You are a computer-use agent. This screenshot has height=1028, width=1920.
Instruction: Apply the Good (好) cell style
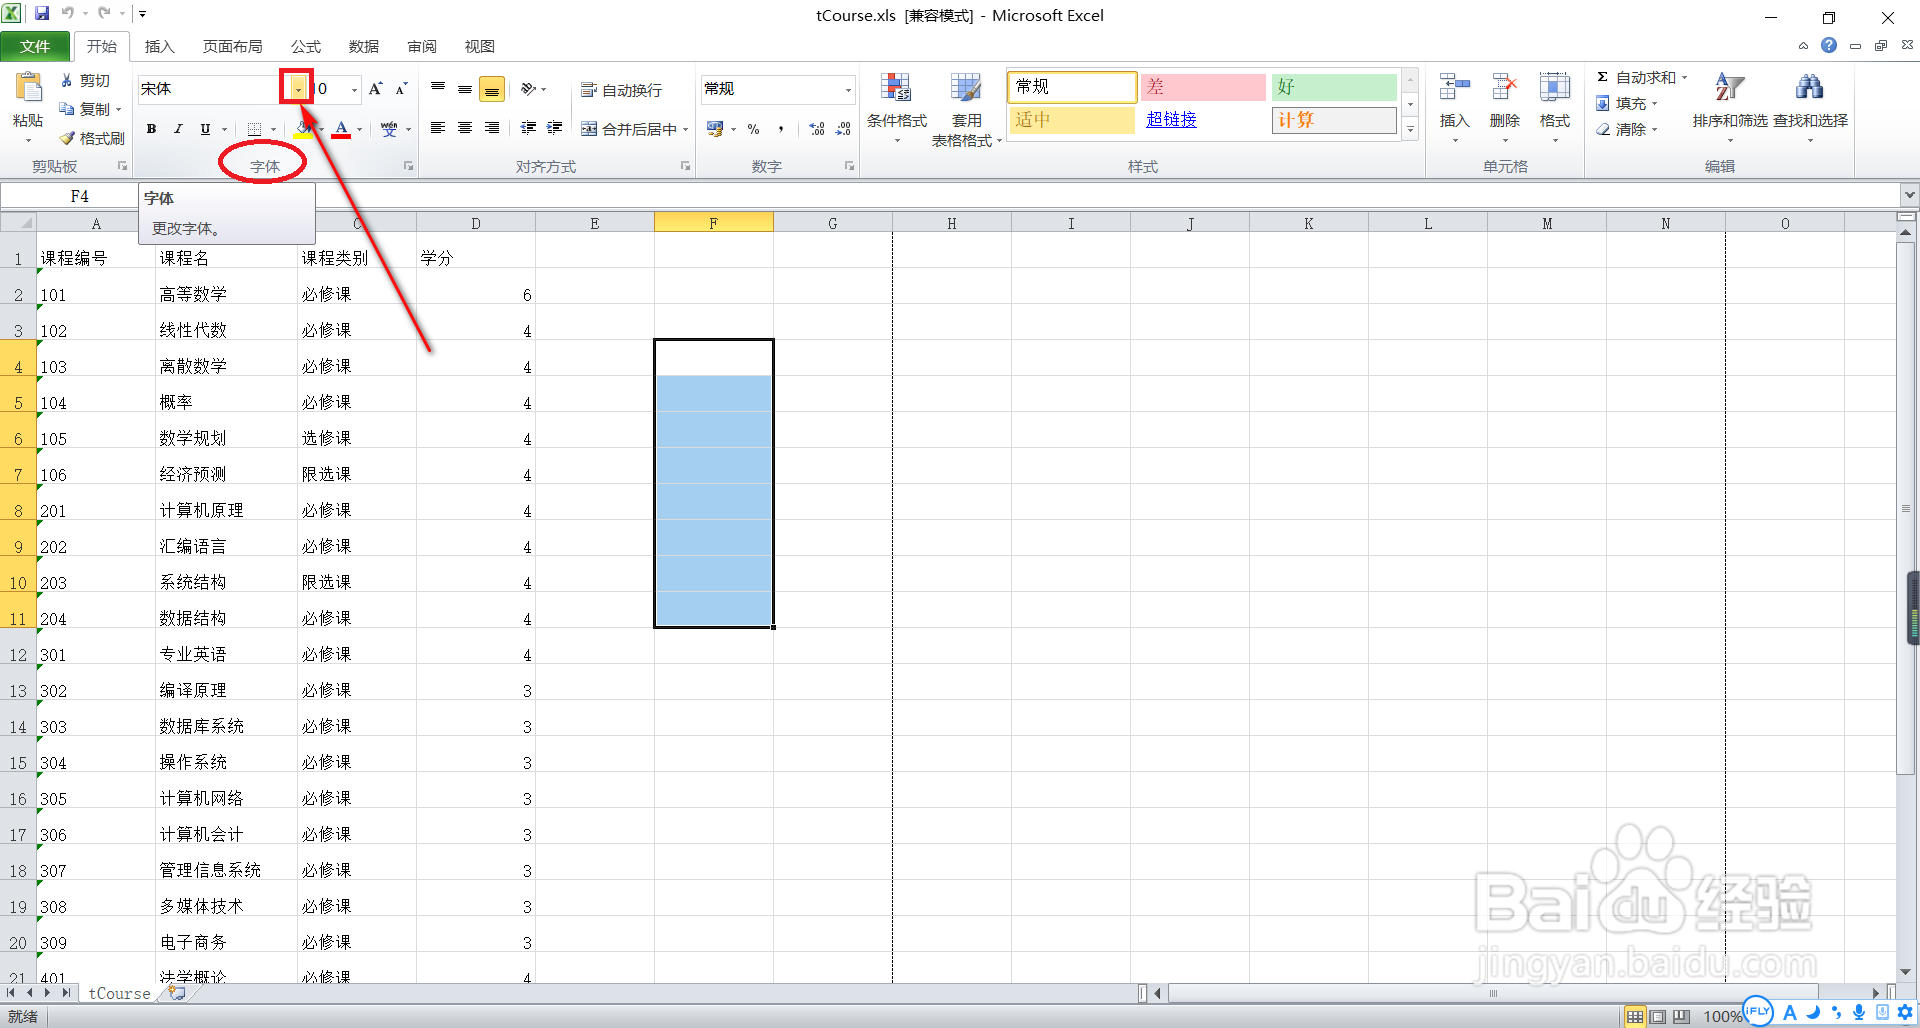click(1334, 87)
